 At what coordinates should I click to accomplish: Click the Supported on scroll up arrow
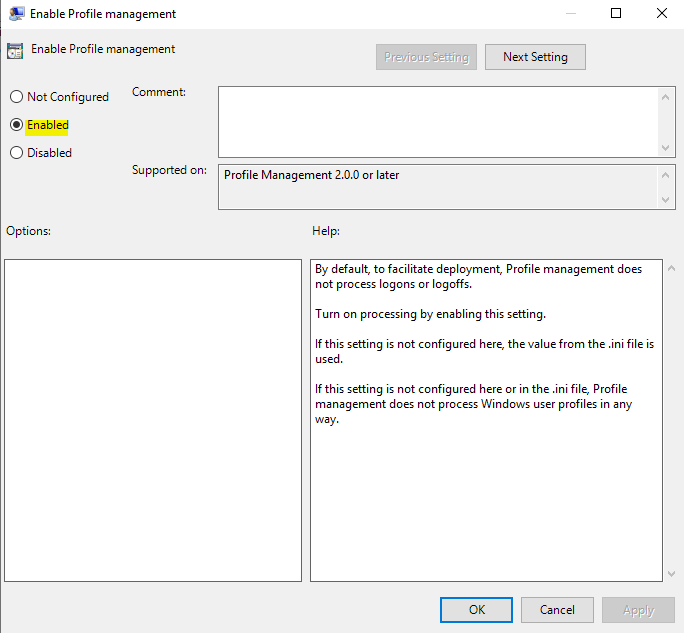[667, 174]
